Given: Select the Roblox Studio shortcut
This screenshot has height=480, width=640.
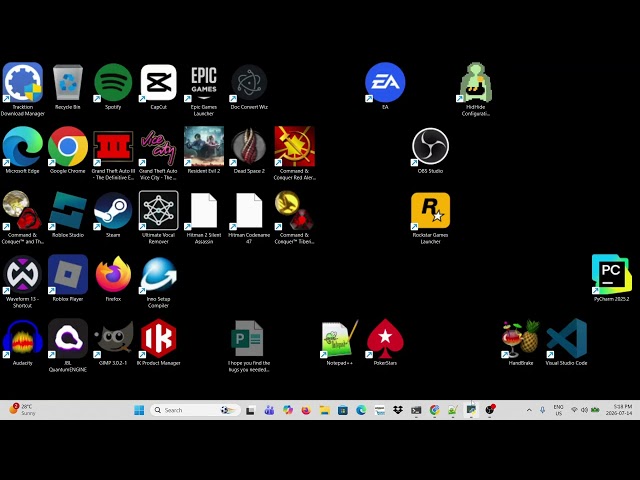Looking at the screenshot, I should click(x=68, y=214).
